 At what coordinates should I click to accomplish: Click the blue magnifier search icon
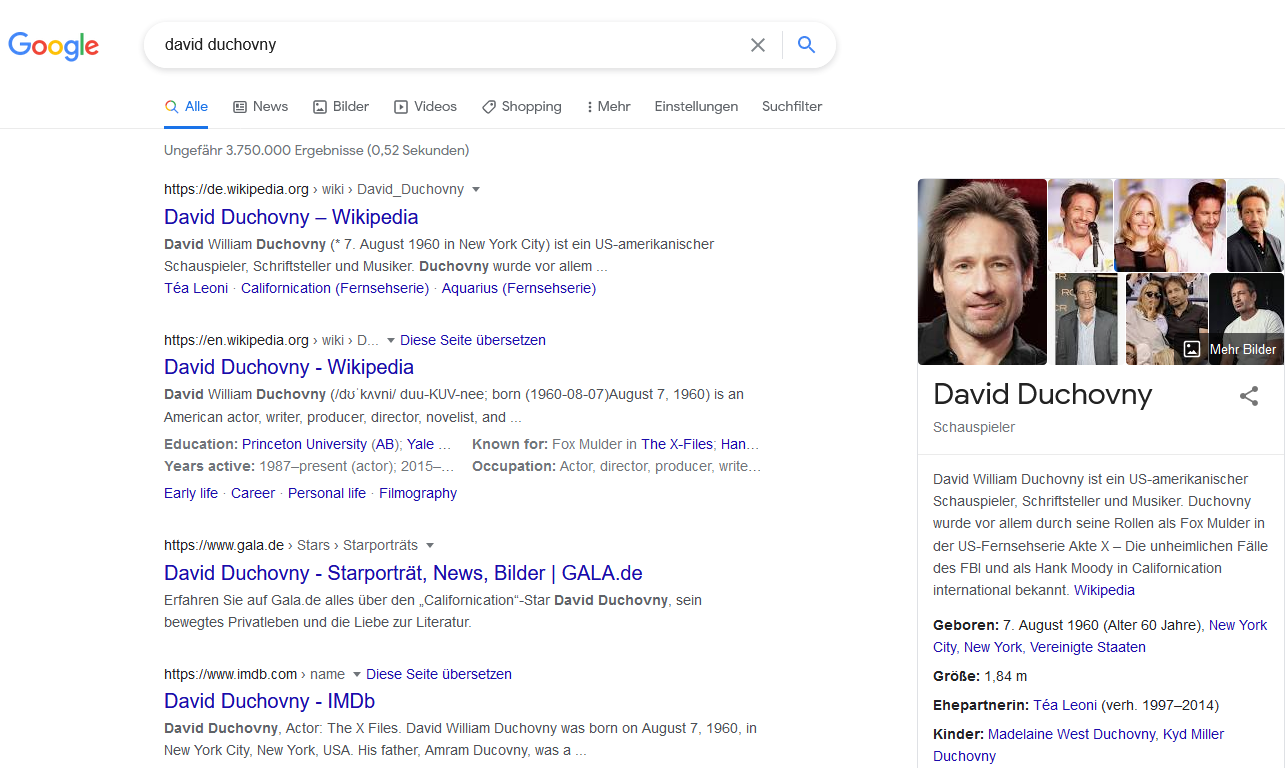[806, 45]
